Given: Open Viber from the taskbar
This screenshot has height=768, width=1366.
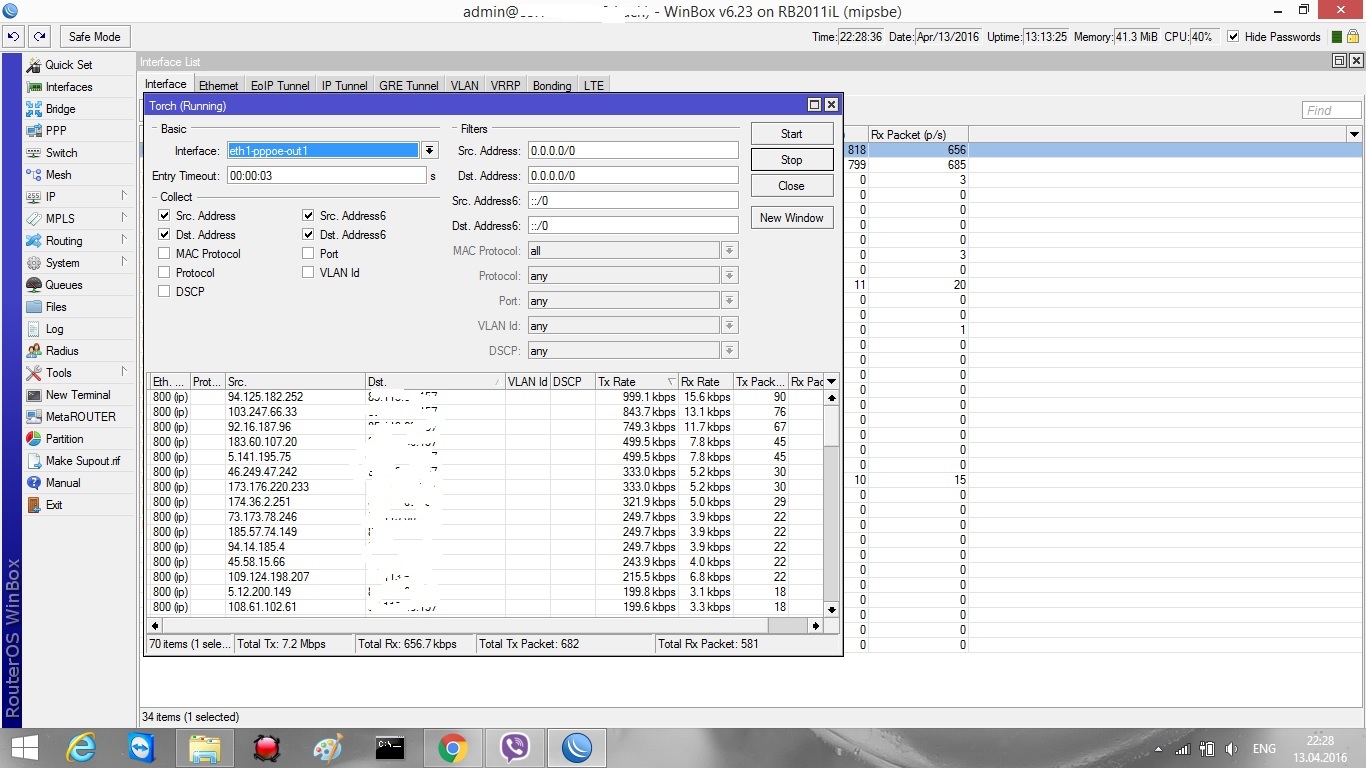Looking at the screenshot, I should [x=515, y=748].
